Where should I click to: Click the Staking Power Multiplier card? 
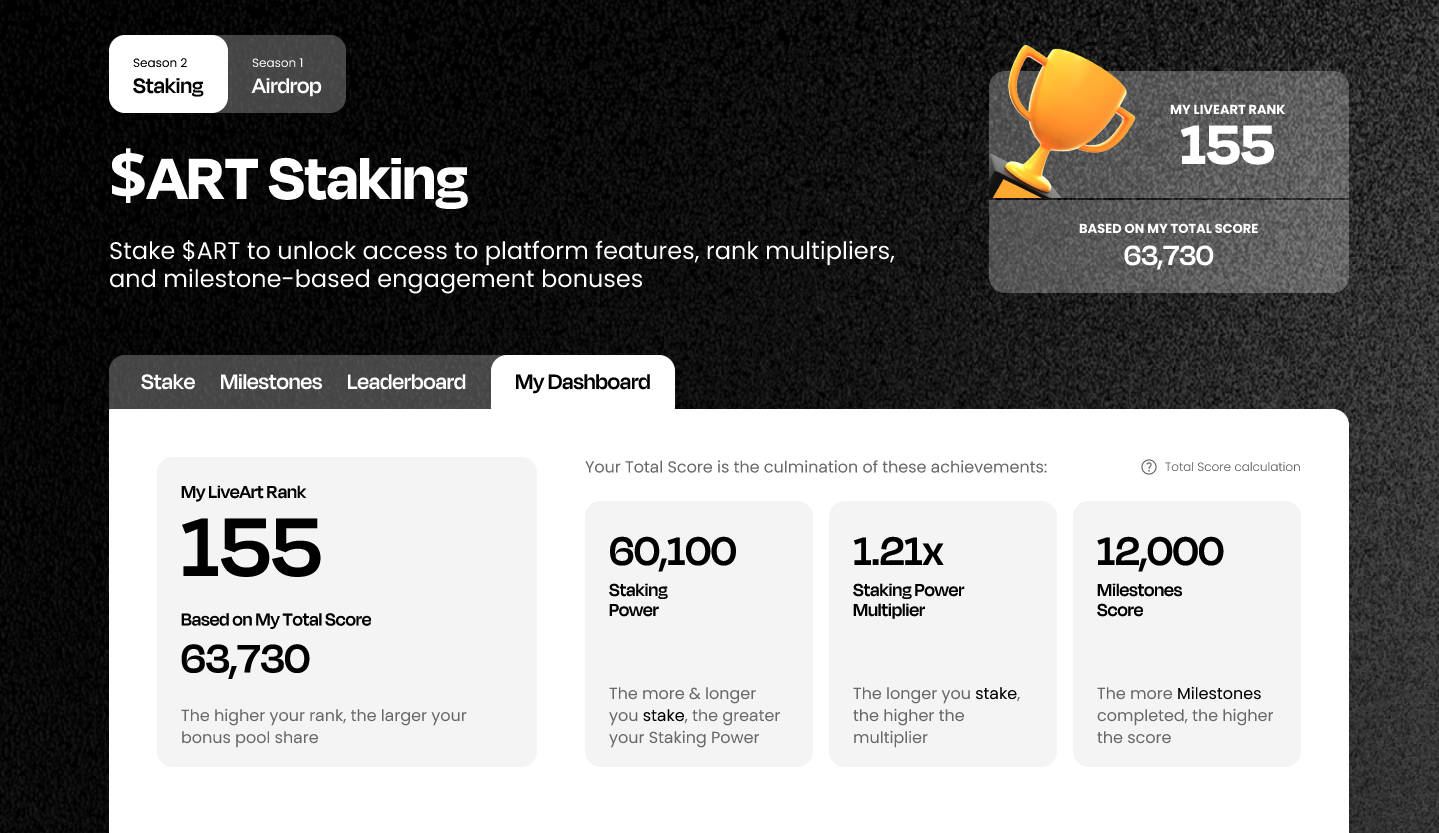pyautogui.click(x=943, y=634)
